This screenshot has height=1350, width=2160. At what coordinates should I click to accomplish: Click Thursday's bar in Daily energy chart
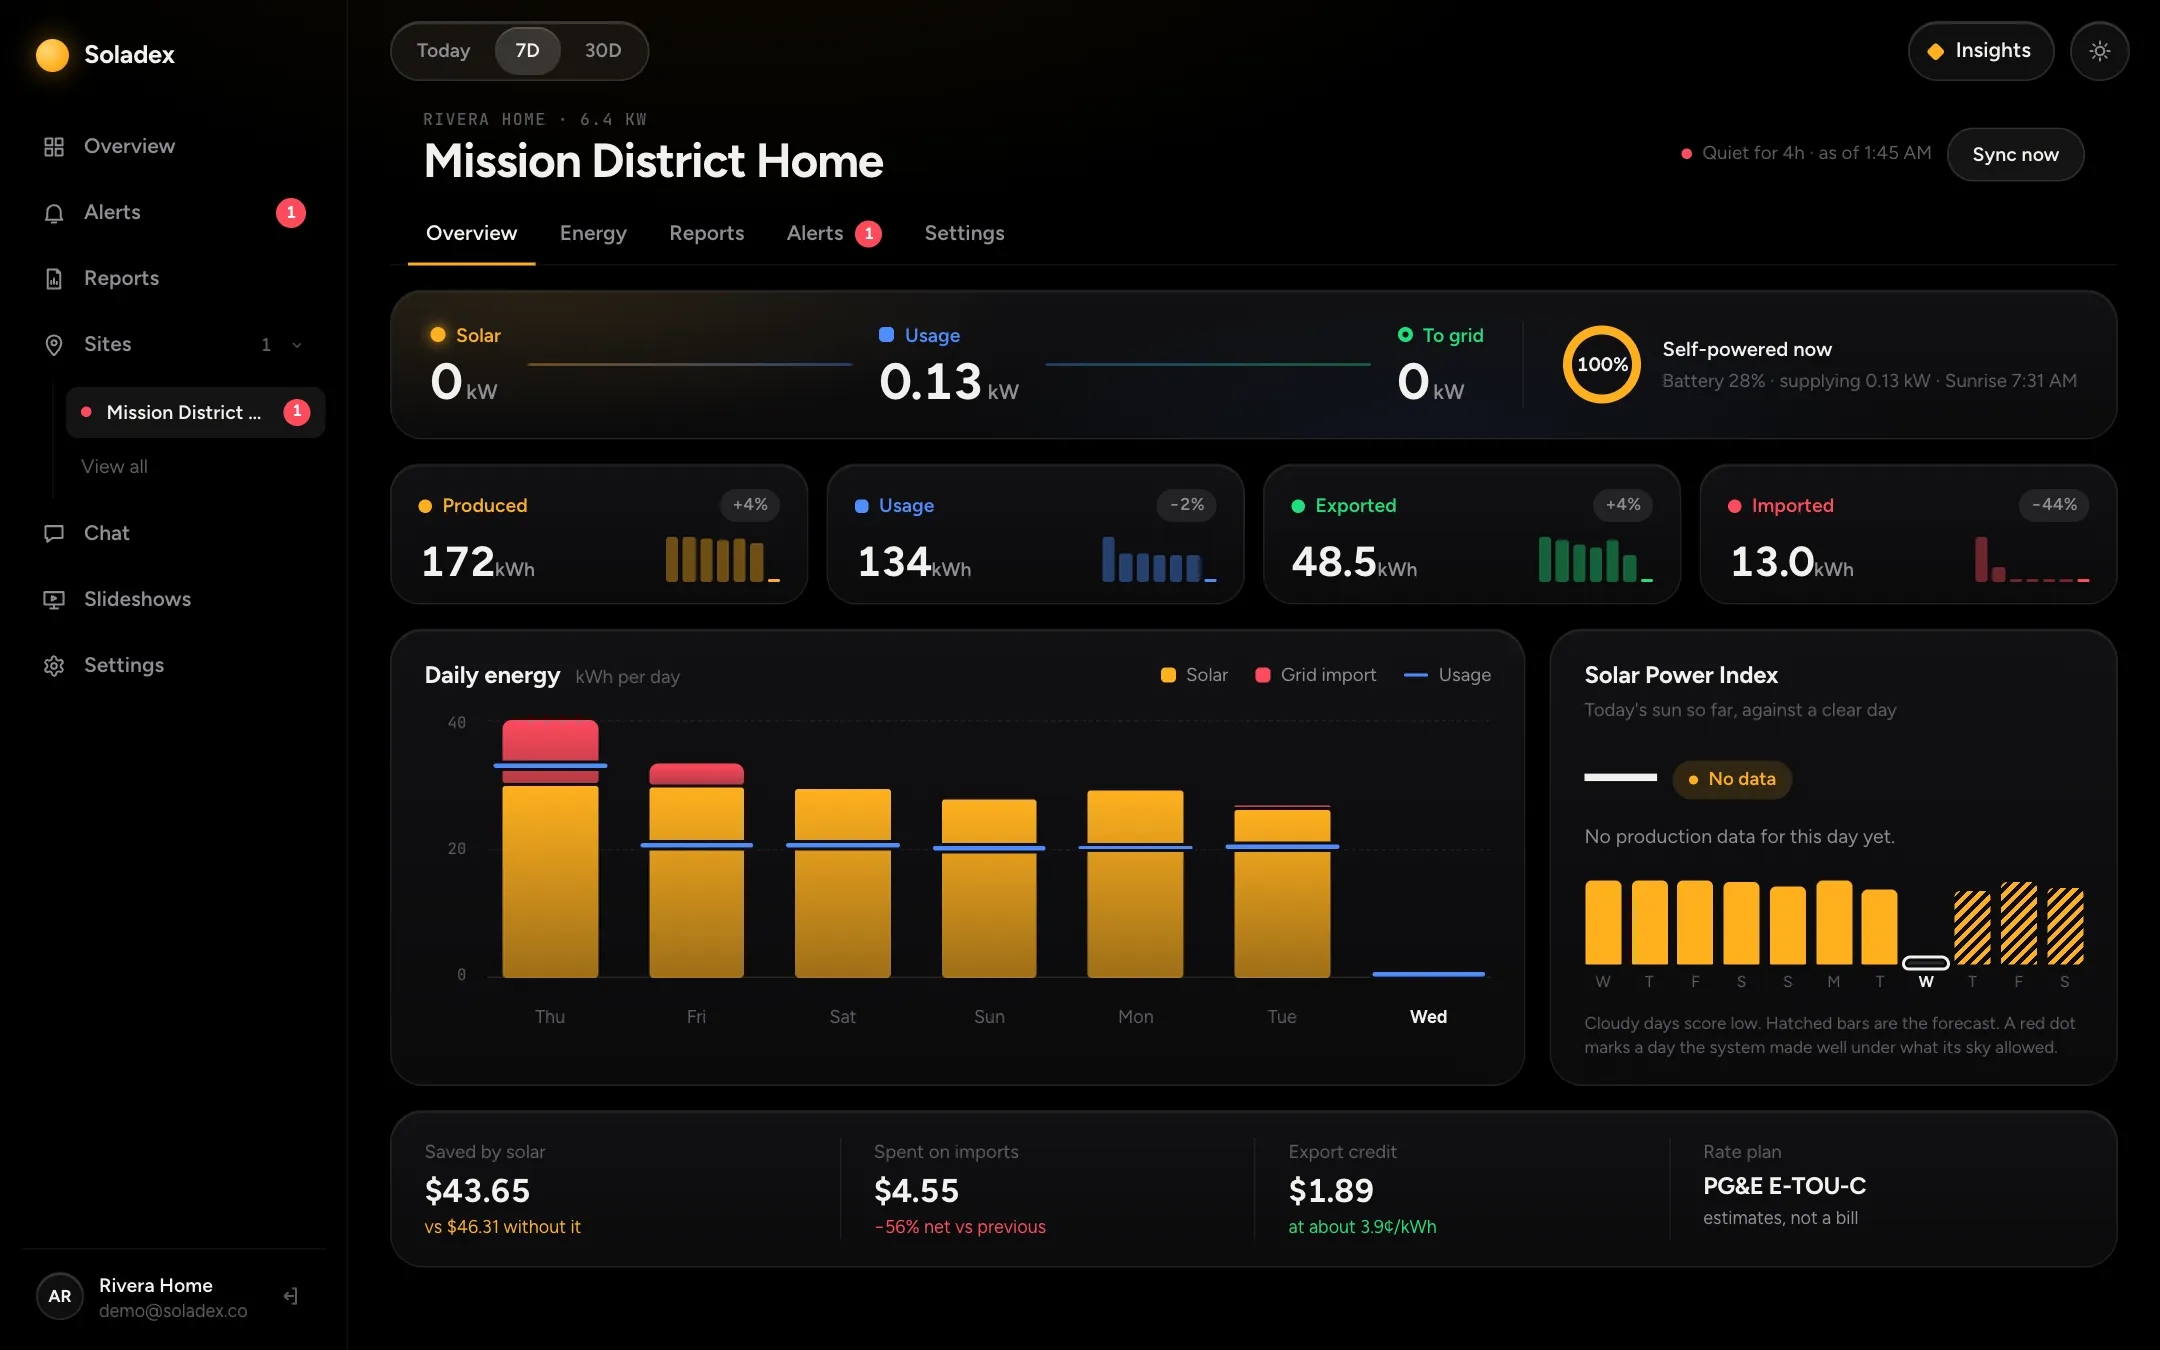550,848
